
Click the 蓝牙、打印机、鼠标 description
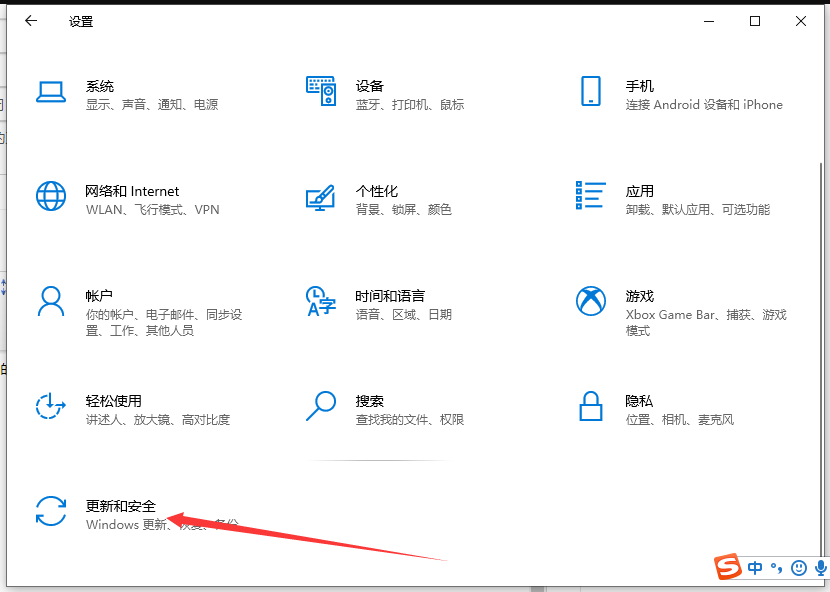[410, 104]
